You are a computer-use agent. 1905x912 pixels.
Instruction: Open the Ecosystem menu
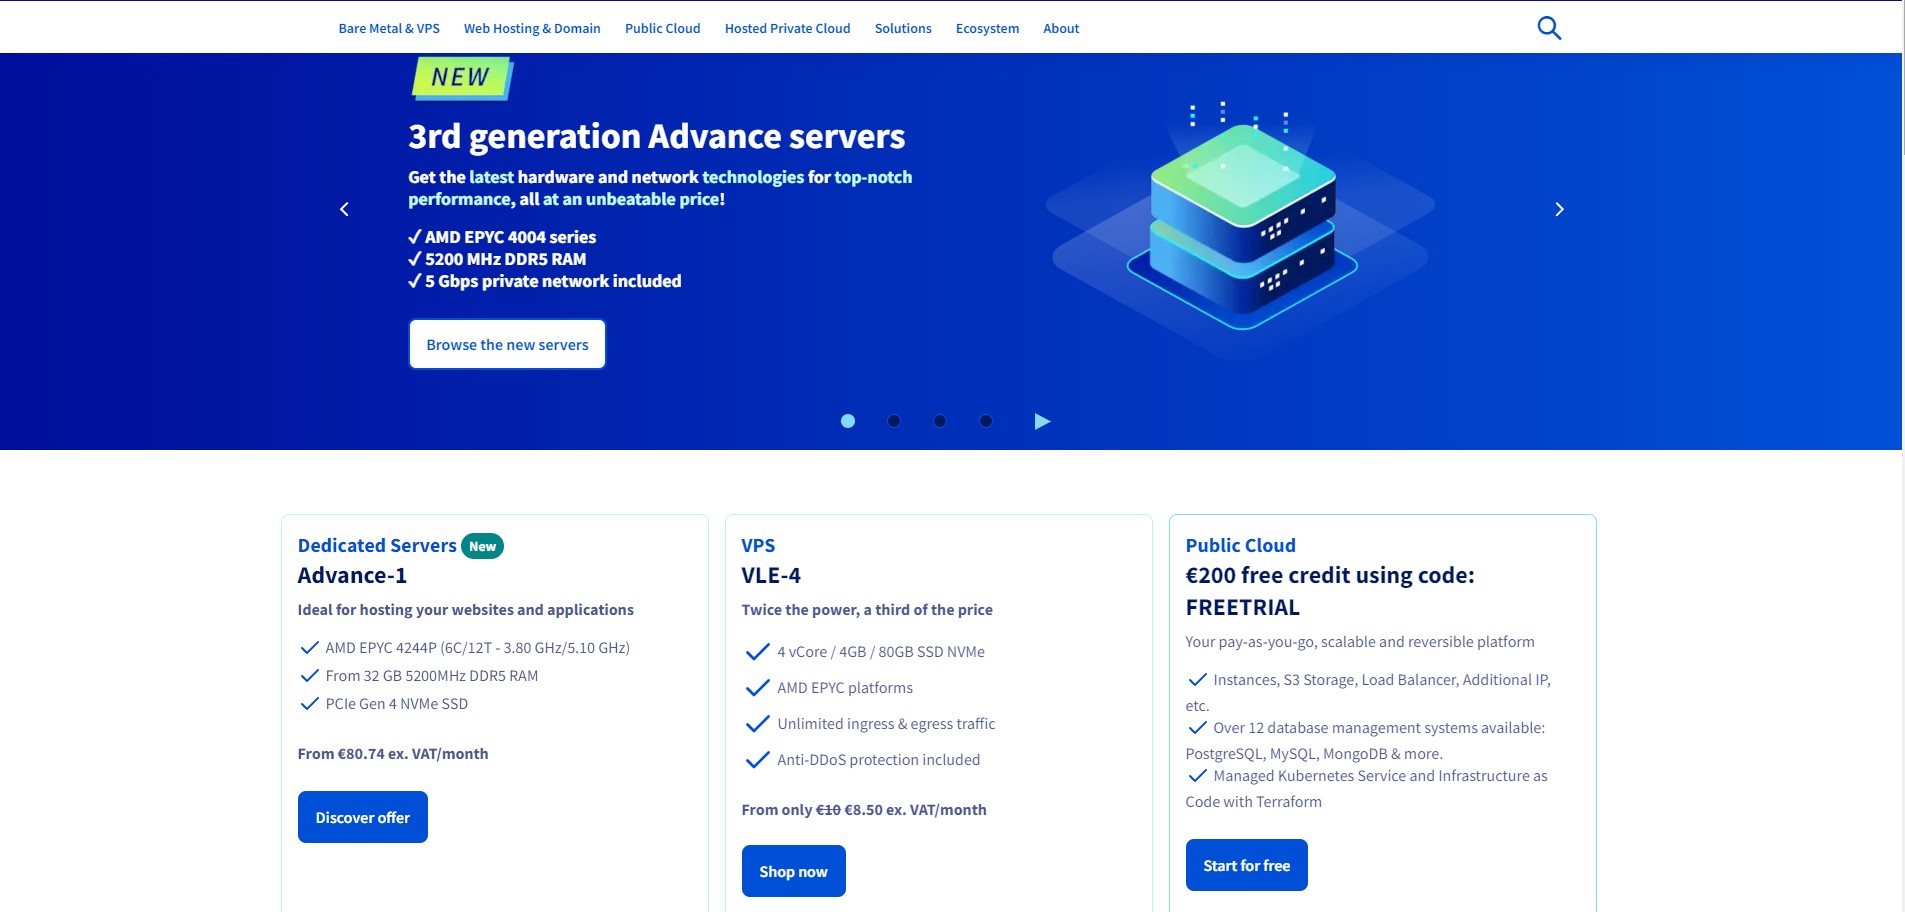click(987, 28)
